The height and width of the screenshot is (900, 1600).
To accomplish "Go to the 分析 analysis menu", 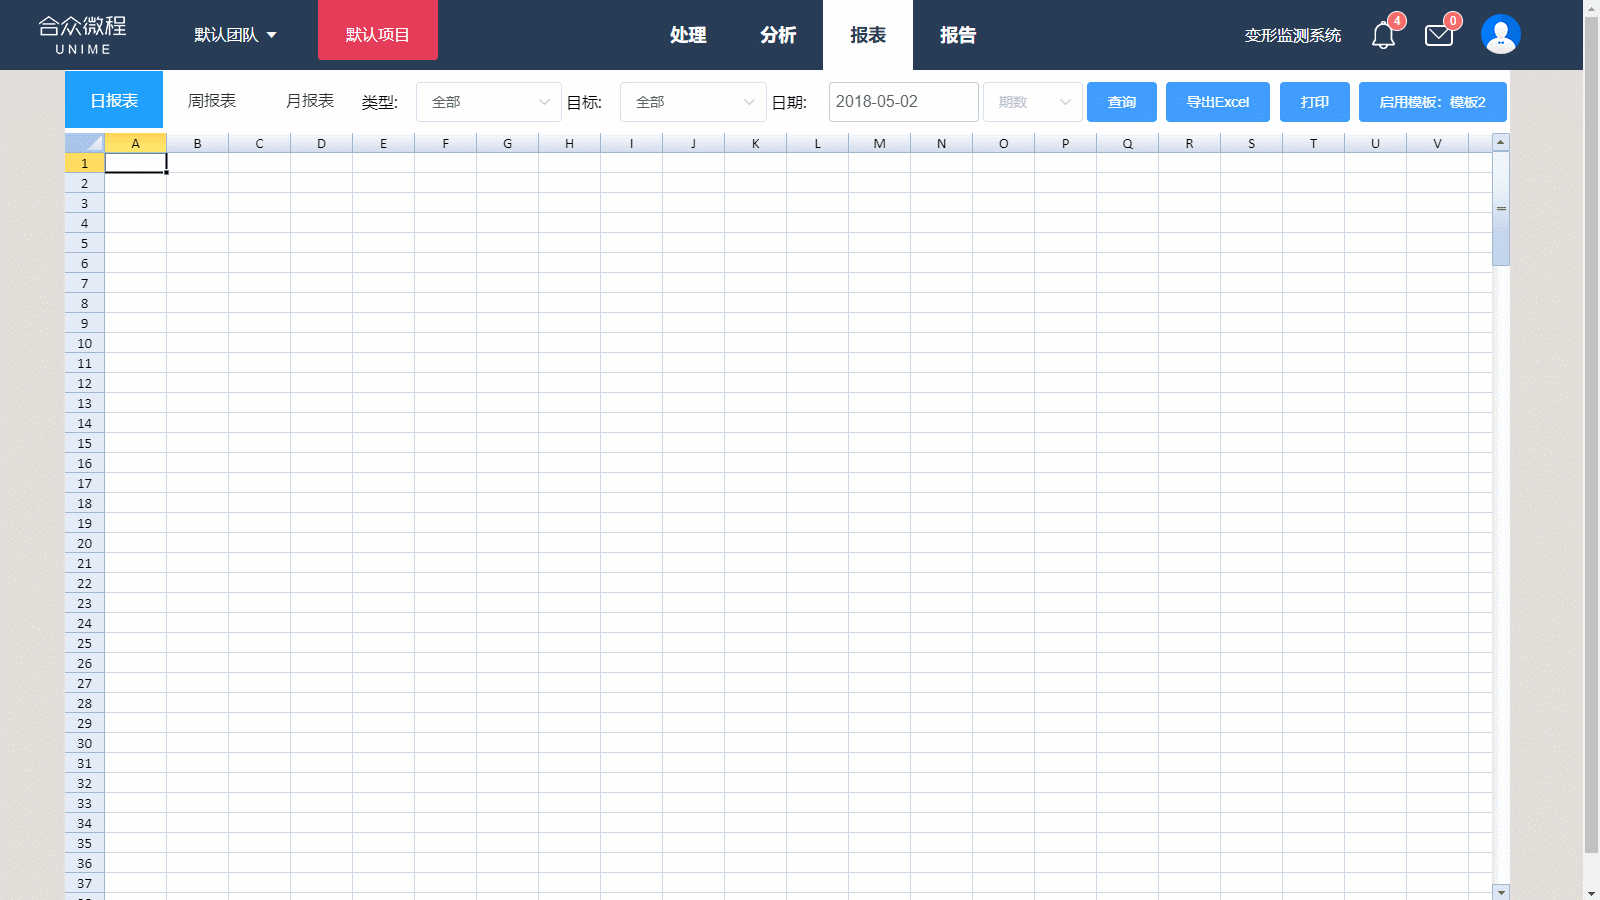I will 778,35.
